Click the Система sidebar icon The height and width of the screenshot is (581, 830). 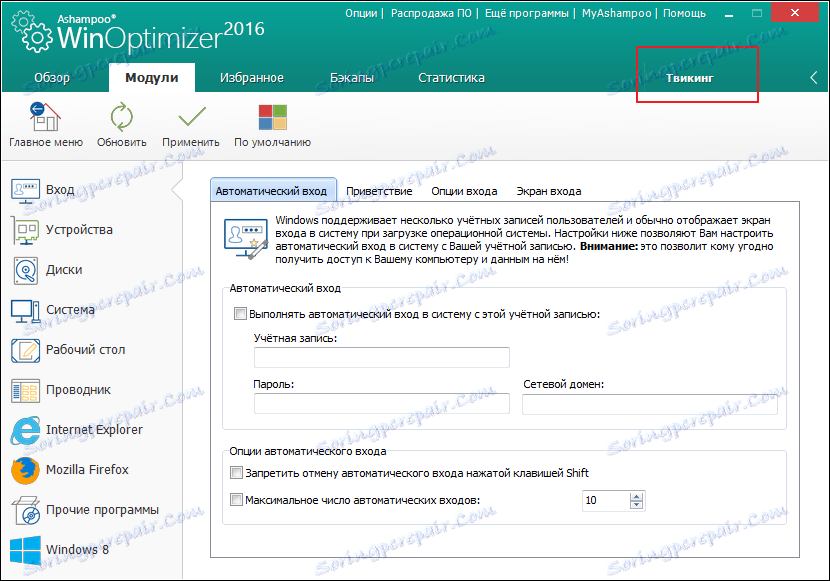(x=27, y=310)
